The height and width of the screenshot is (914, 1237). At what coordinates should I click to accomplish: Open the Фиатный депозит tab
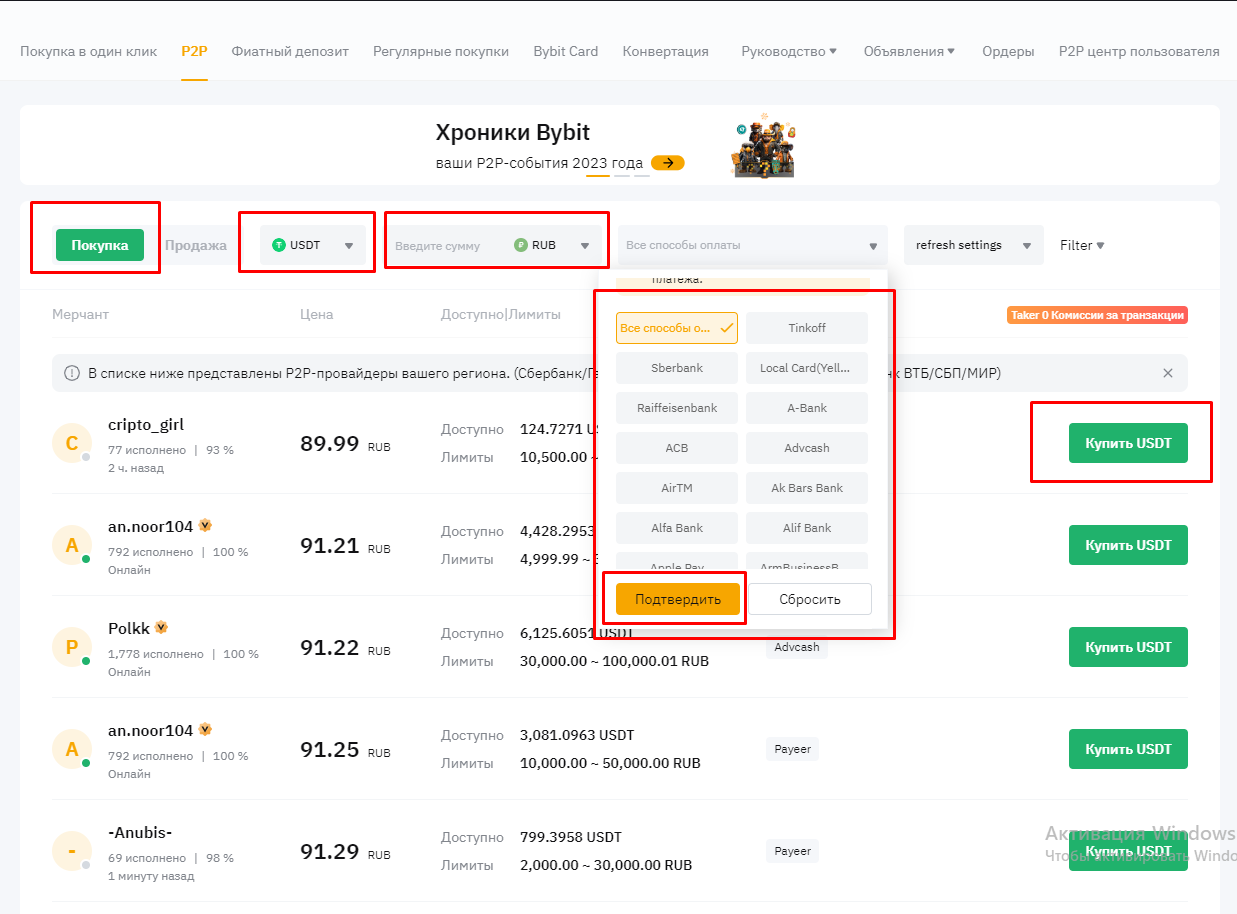pos(290,51)
